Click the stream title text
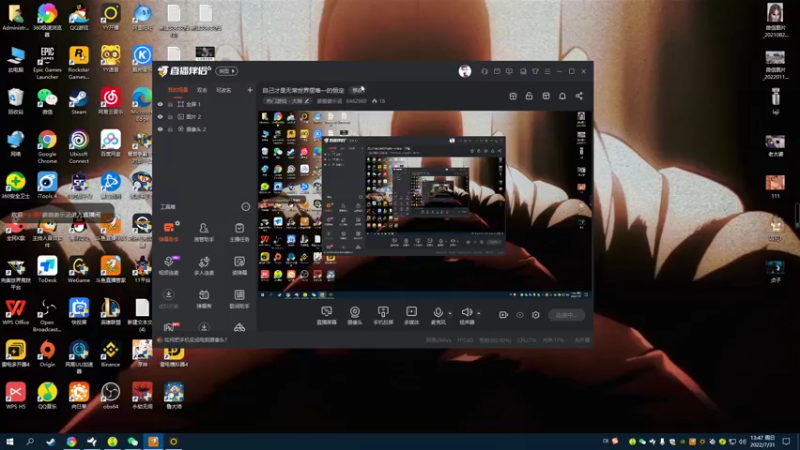800x450 pixels. [x=303, y=90]
